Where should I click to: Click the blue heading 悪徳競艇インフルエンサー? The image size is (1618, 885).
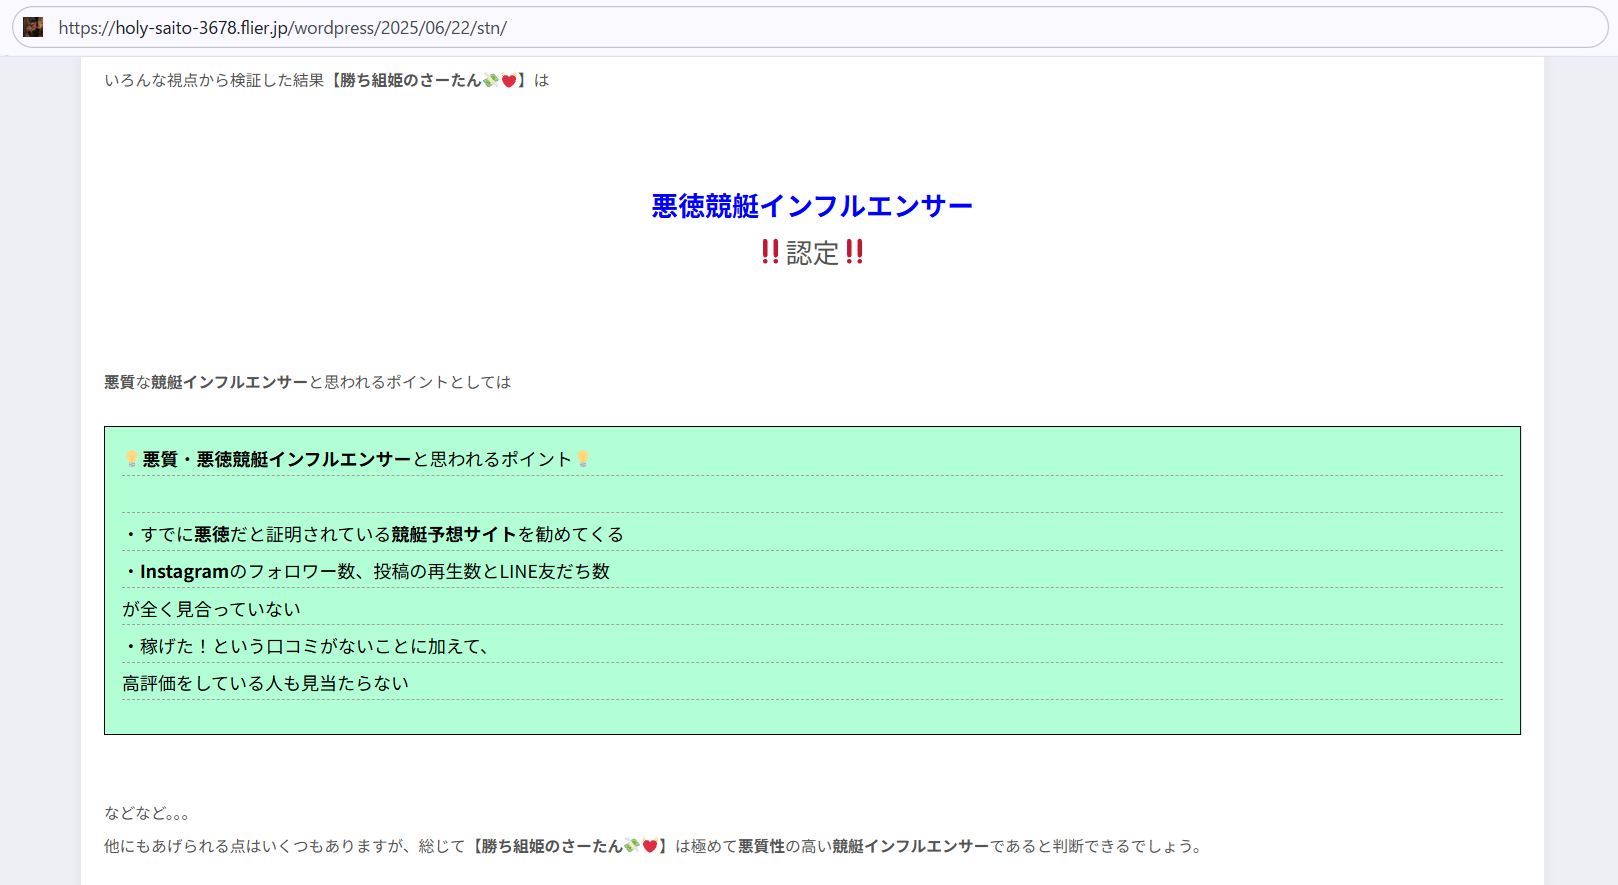(x=811, y=206)
